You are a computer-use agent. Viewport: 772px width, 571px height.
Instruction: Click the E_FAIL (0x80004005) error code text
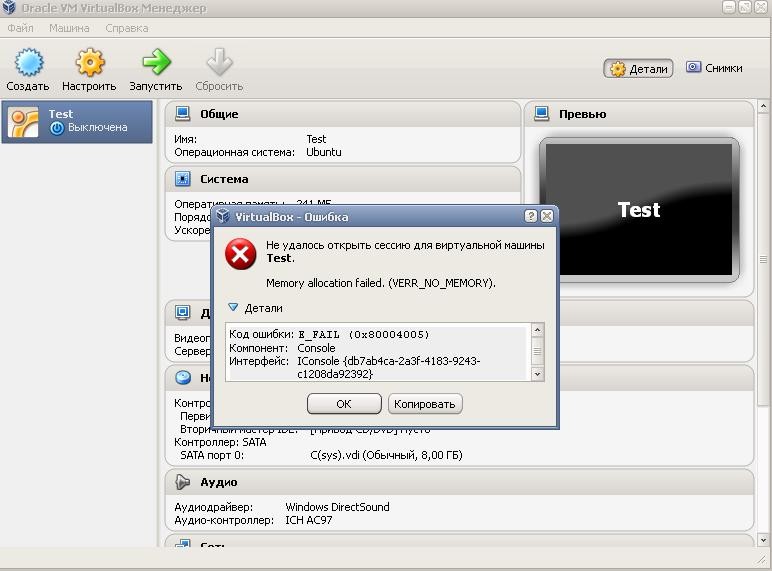click(364, 335)
